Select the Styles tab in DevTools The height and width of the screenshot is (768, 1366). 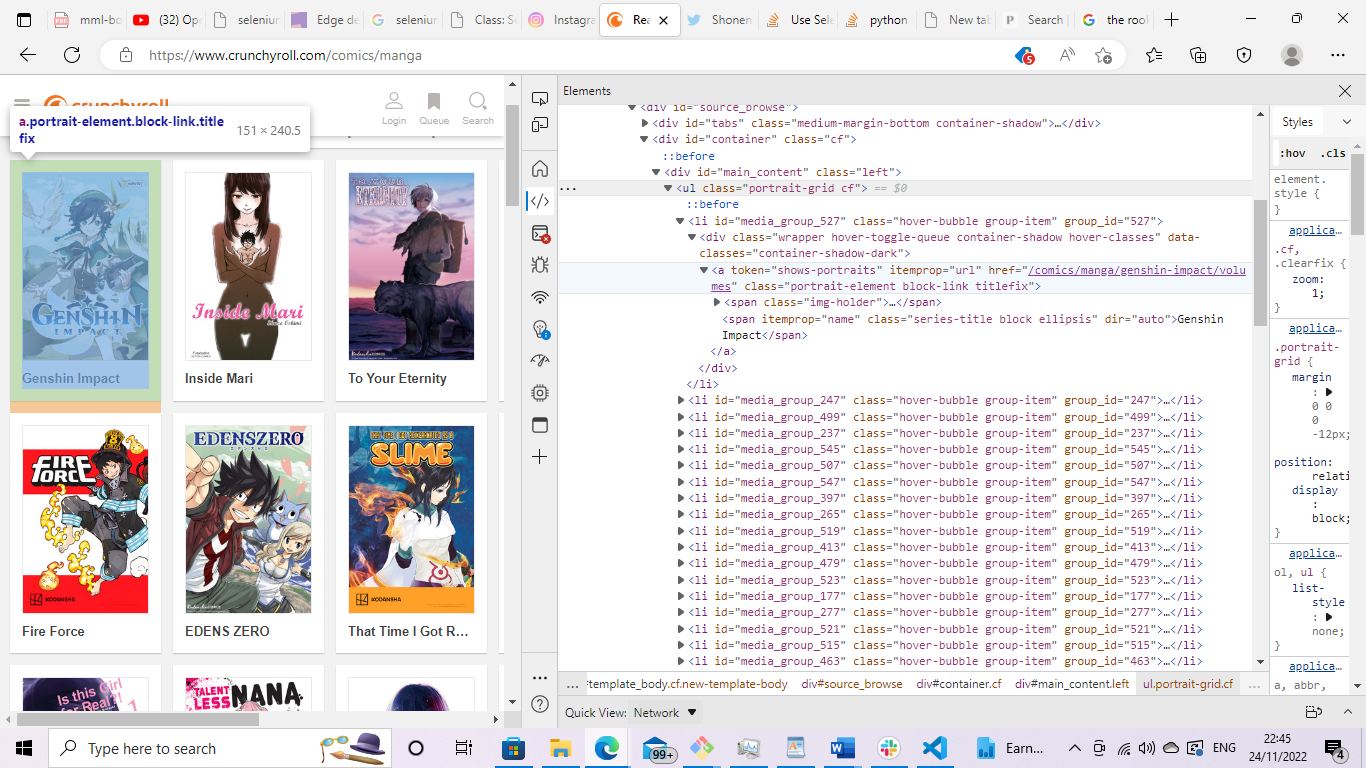point(1297,122)
